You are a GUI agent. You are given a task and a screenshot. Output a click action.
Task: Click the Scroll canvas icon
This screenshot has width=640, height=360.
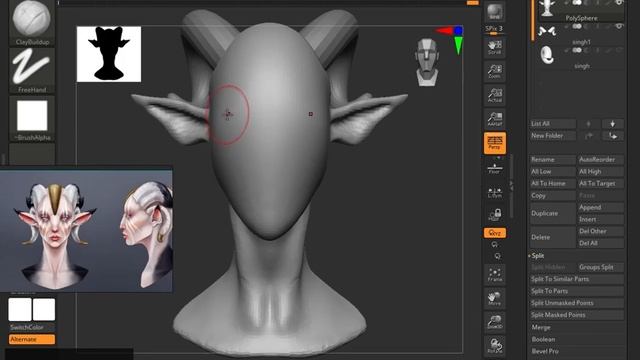click(x=495, y=47)
